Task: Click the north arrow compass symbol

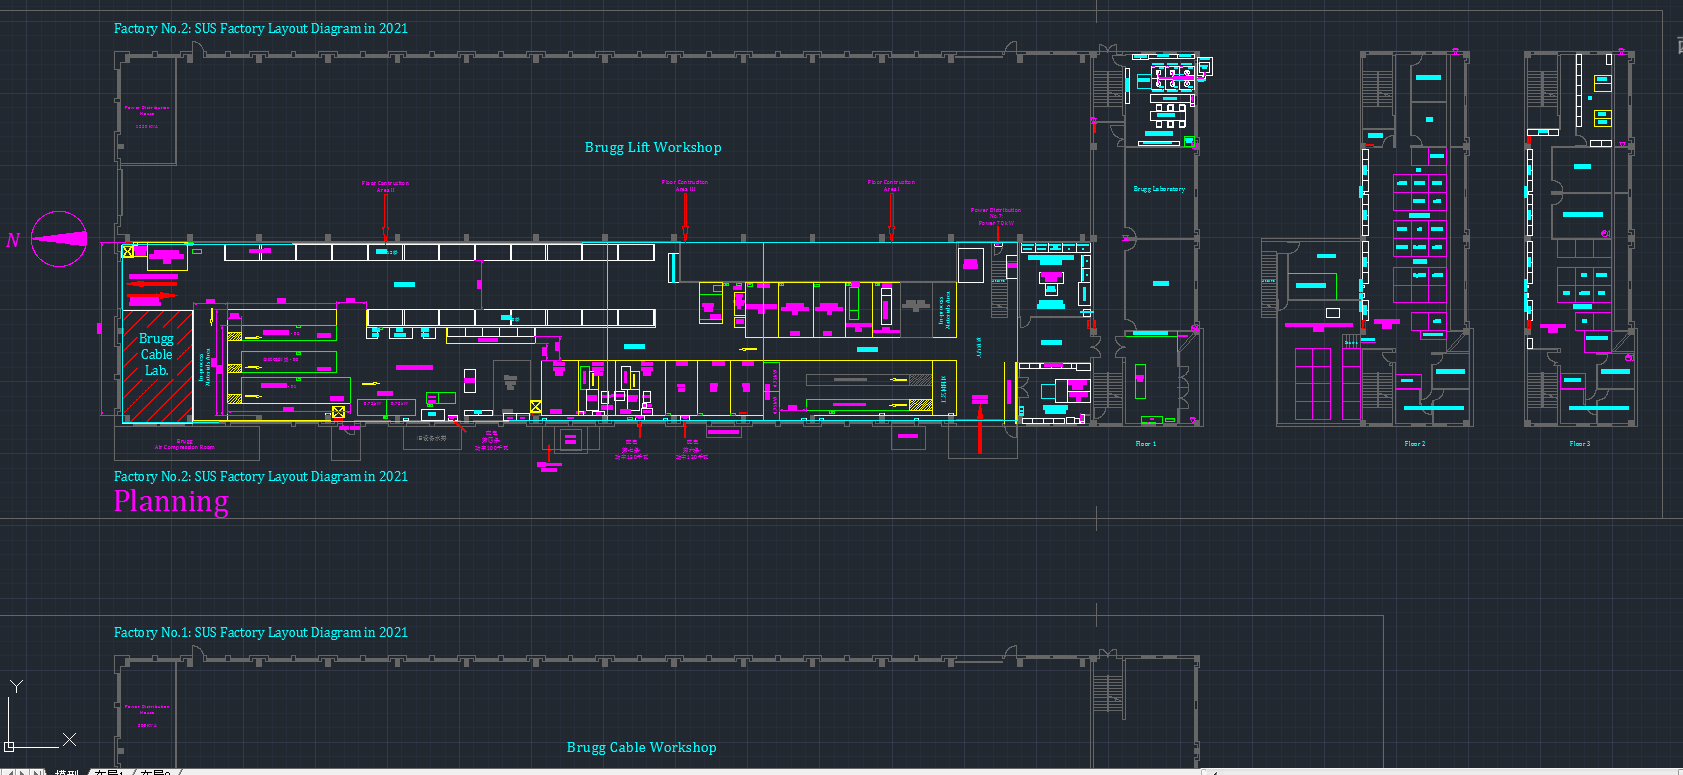Action: coord(59,239)
